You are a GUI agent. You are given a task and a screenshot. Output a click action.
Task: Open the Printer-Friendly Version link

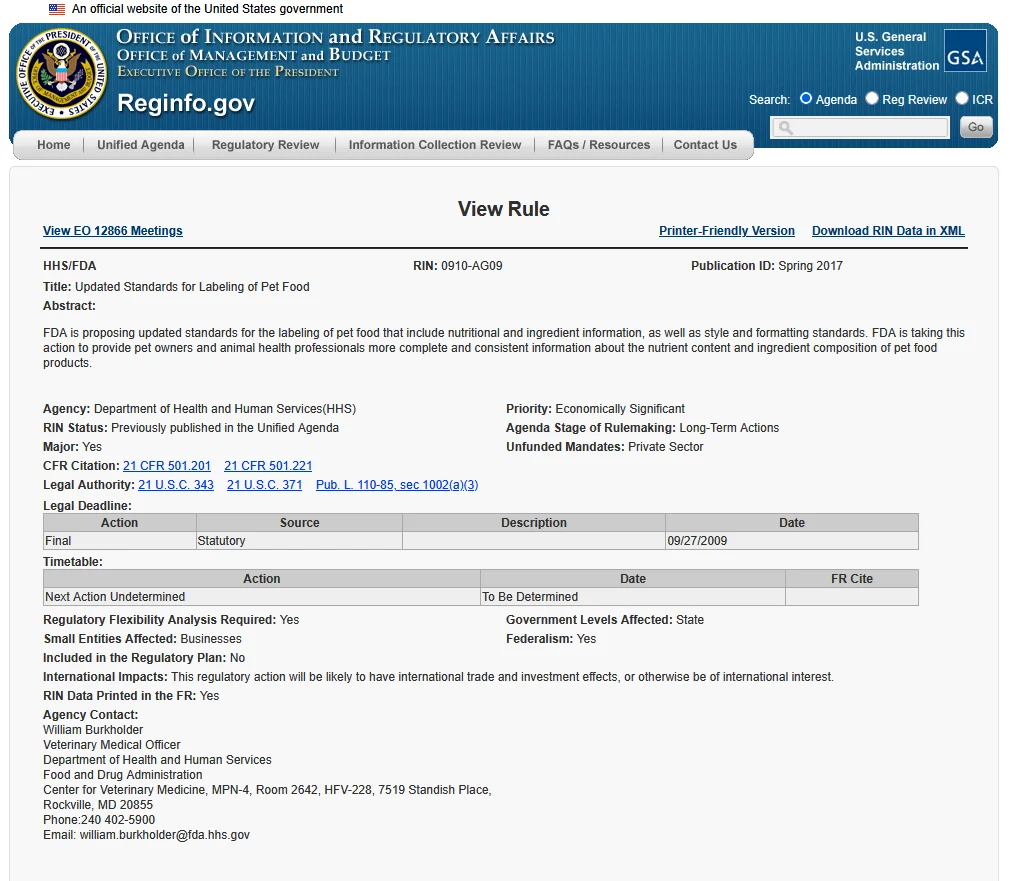[x=727, y=231]
